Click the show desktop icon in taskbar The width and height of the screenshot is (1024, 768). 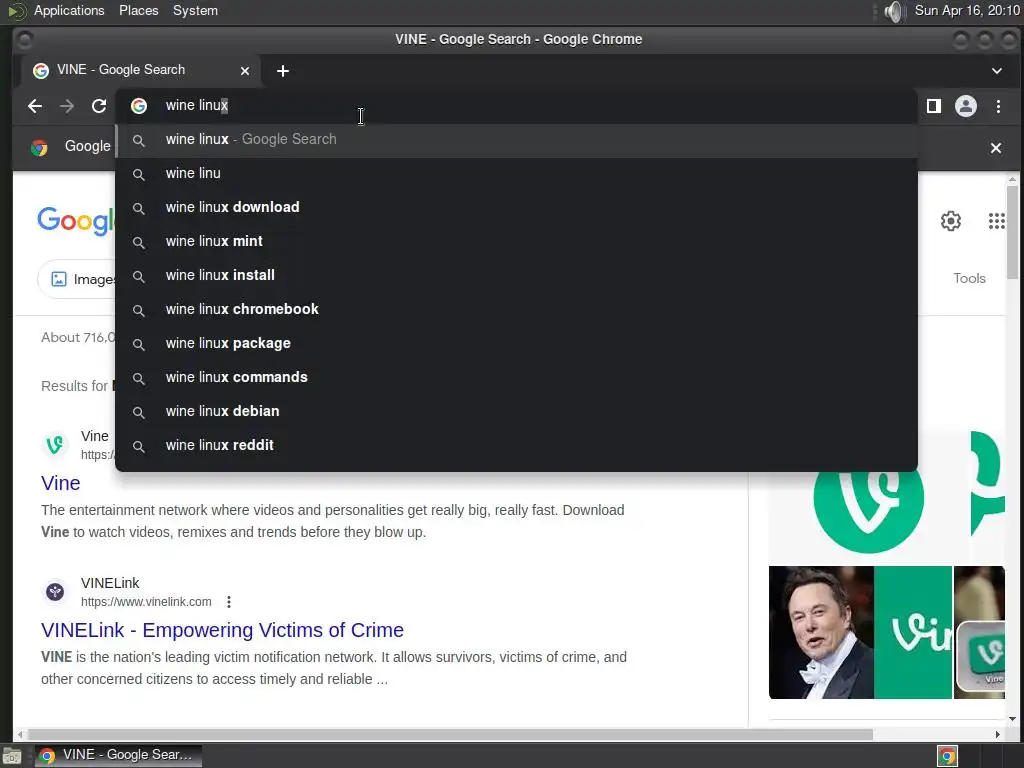(x=11, y=756)
